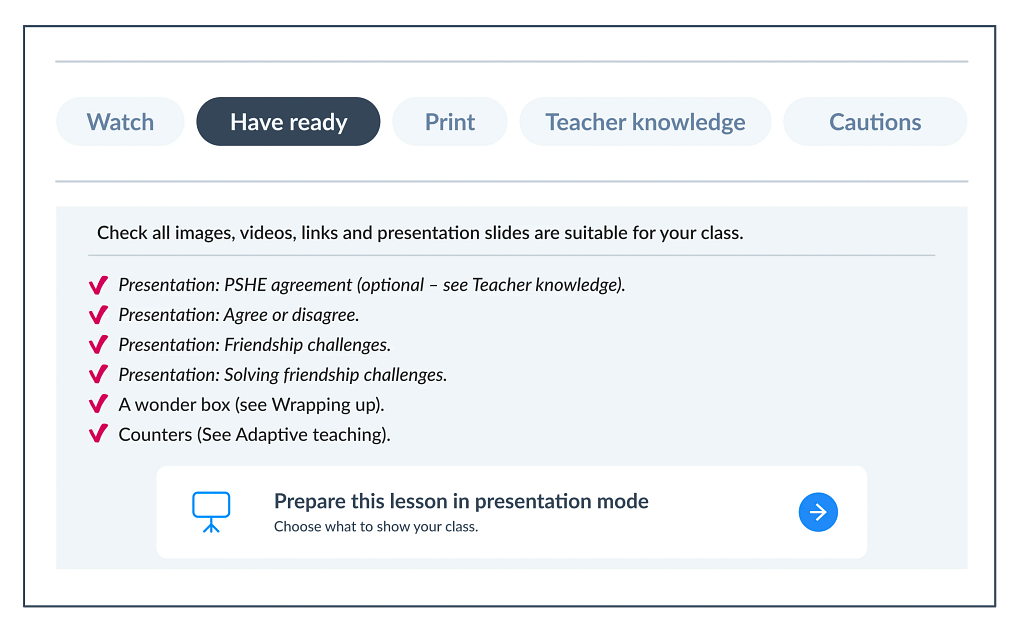Click checkmark next to Friendship challenges
This screenshot has width=1024, height=631.
click(98, 345)
